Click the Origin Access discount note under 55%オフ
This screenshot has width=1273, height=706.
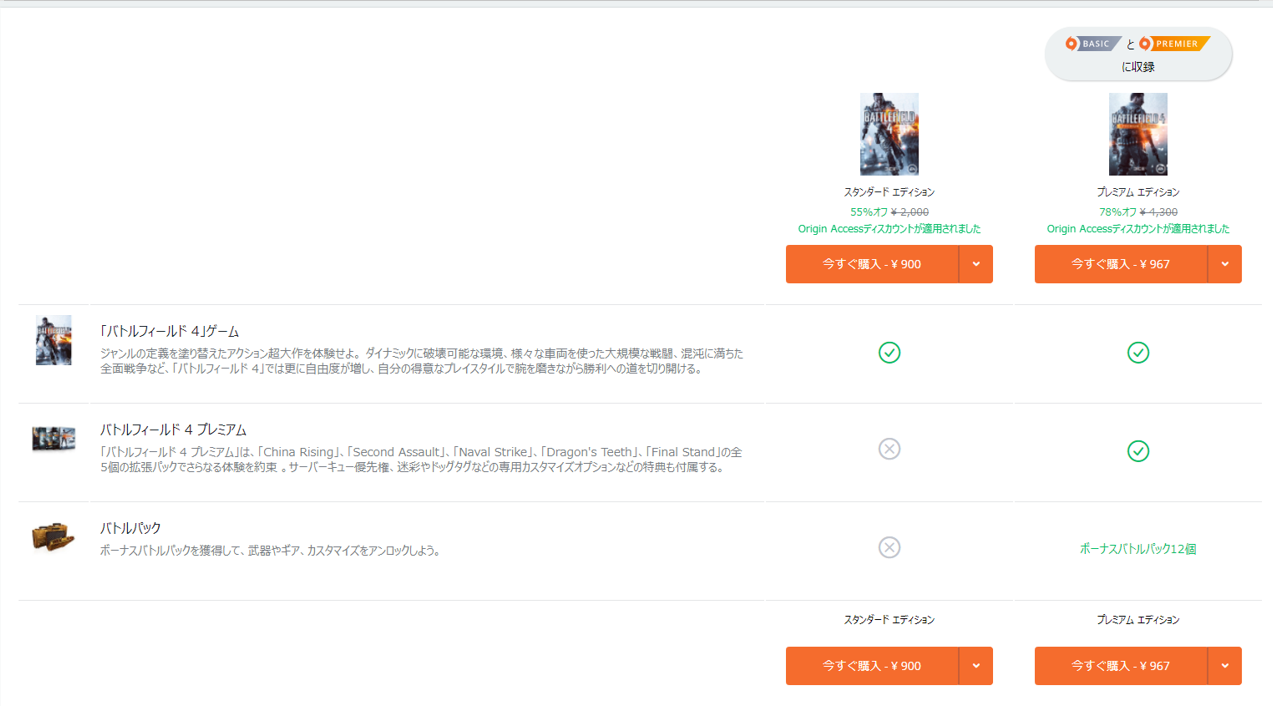[x=889, y=229]
